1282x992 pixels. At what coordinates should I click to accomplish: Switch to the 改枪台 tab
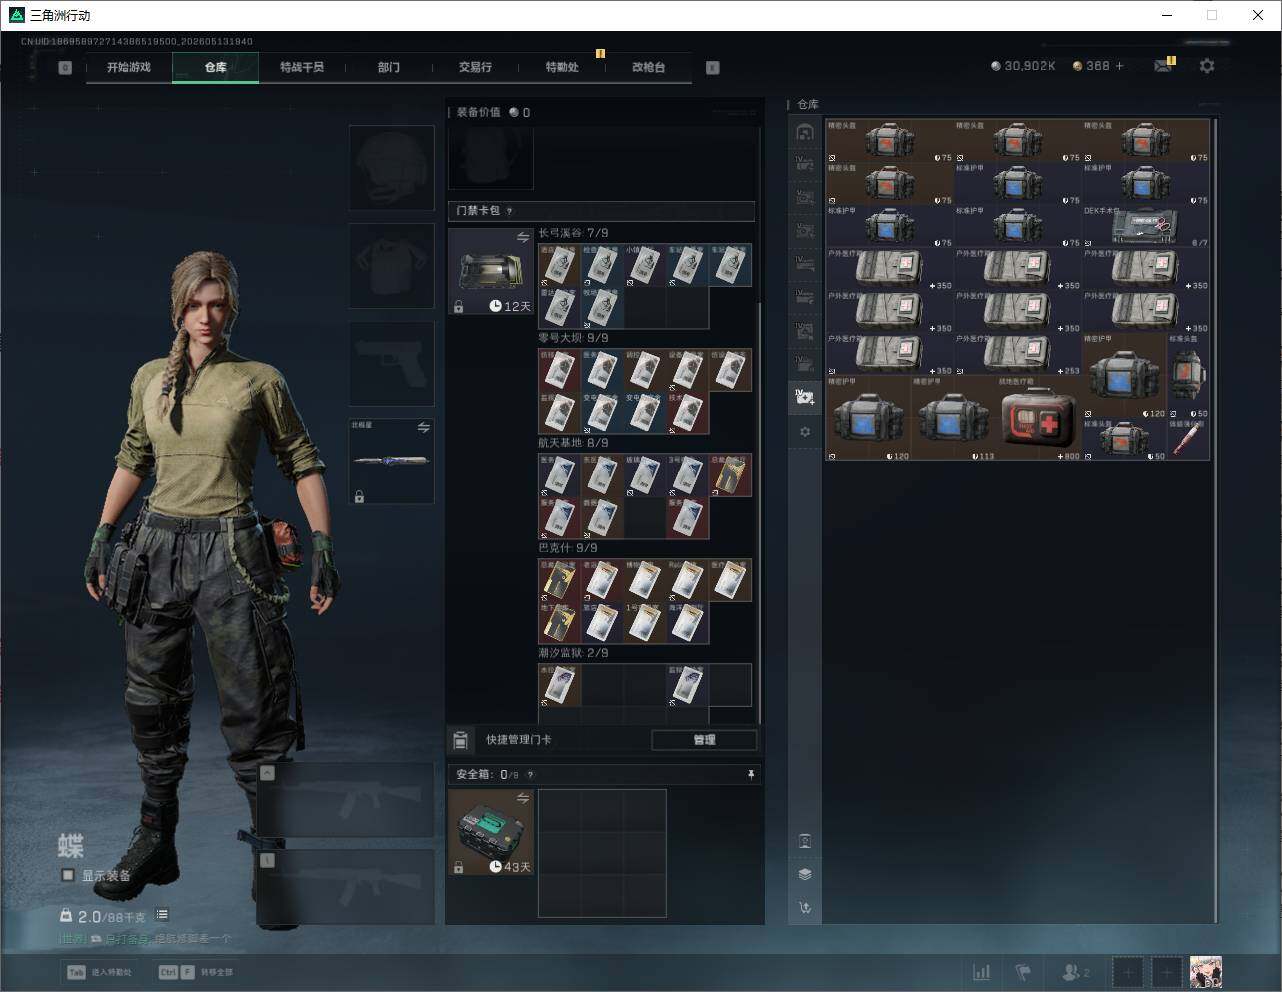point(648,67)
